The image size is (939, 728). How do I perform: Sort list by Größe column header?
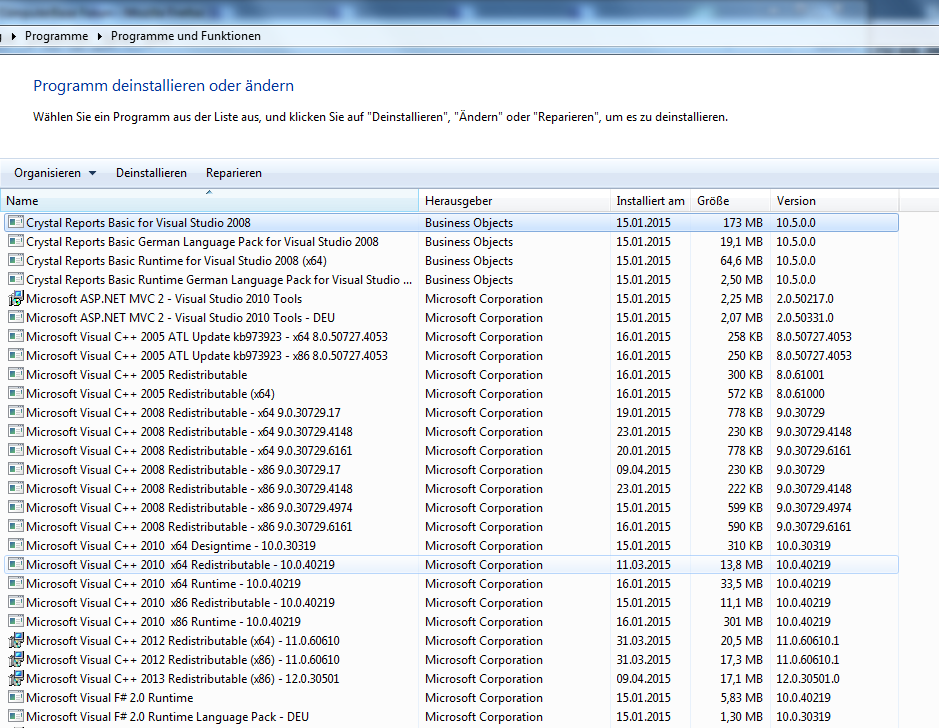tap(730, 201)
